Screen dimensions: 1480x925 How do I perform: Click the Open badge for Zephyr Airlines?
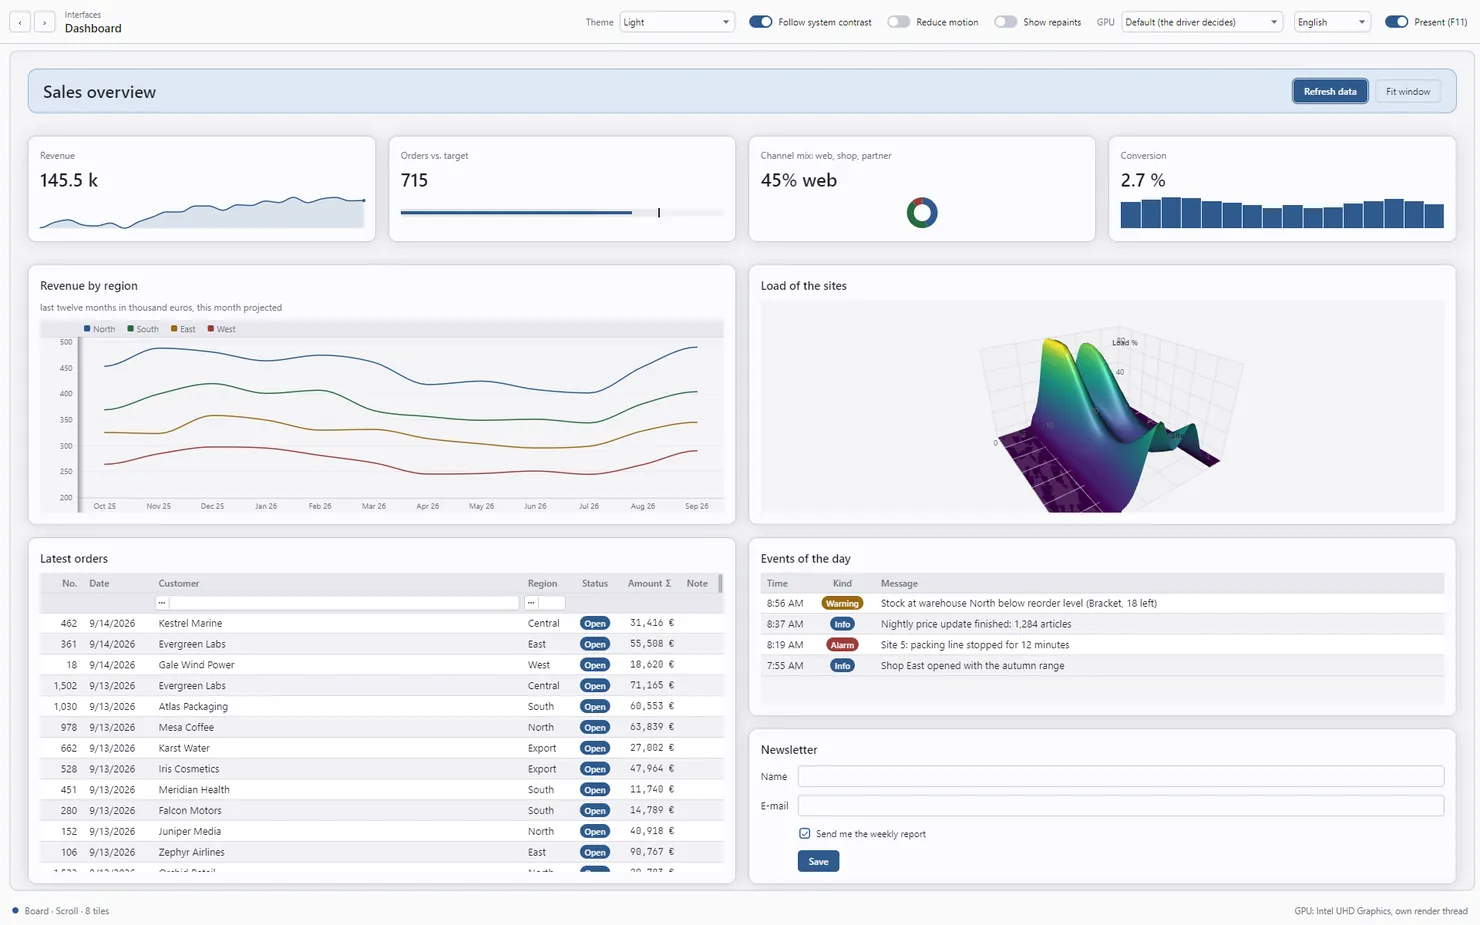(x=595, y=853)
